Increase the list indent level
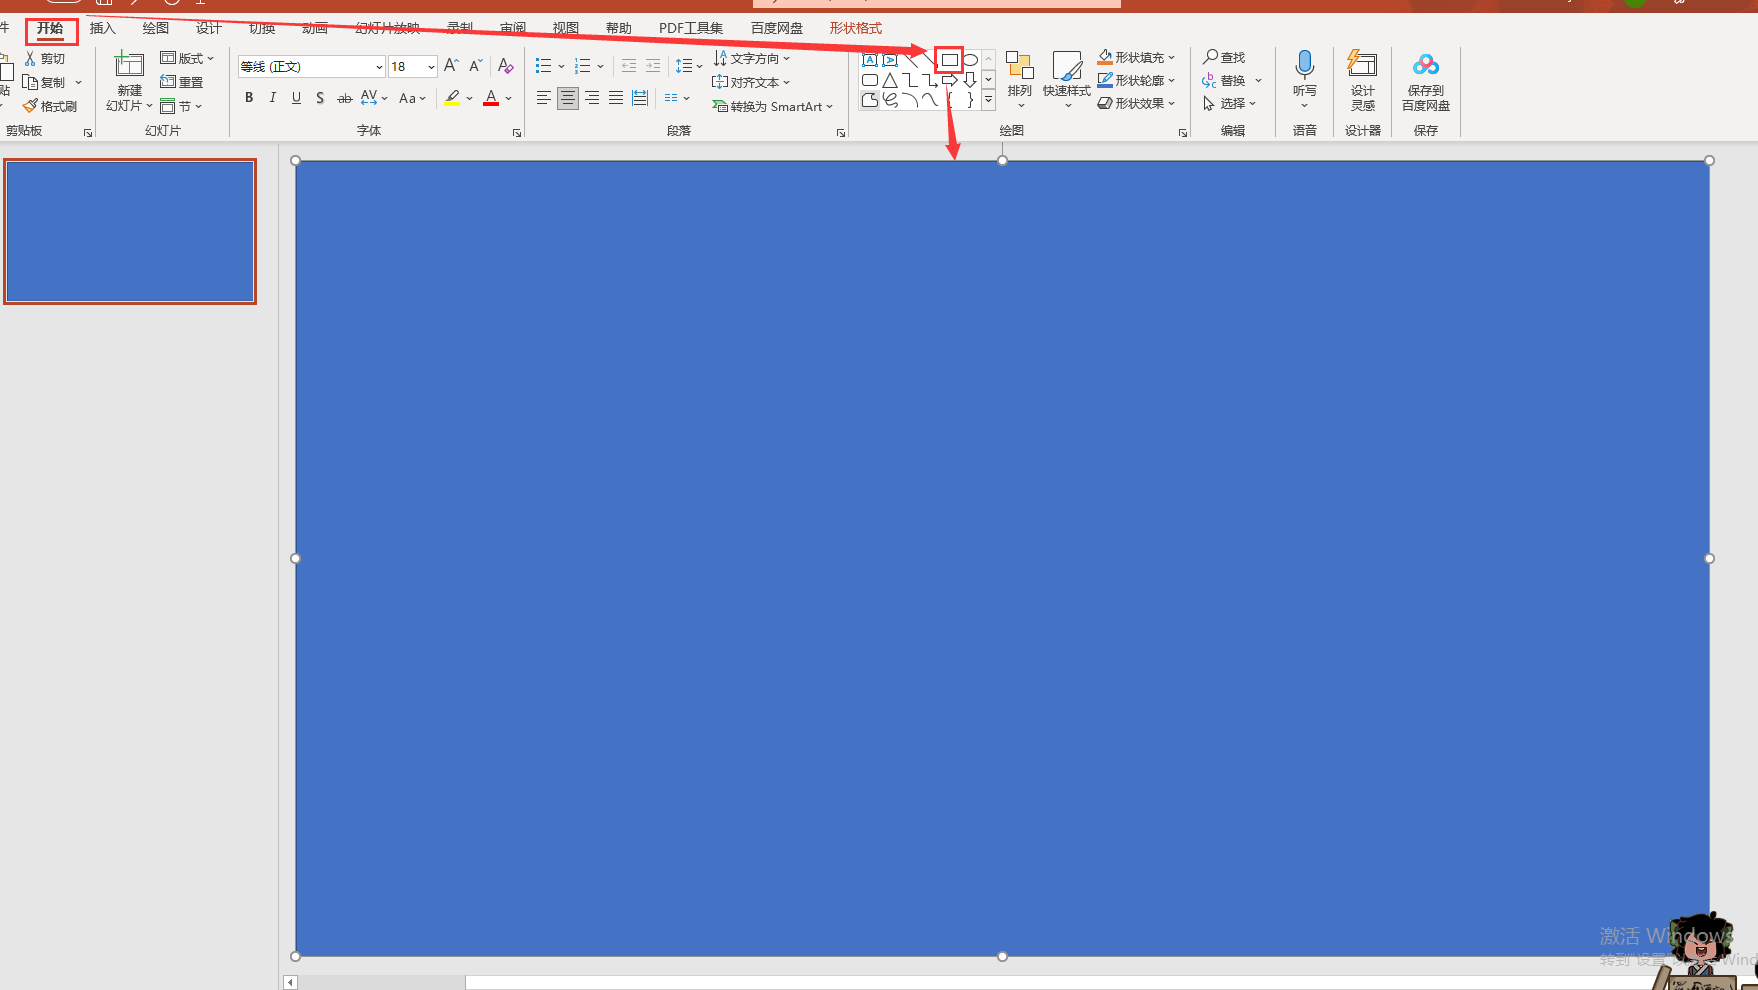 (653, 66)
